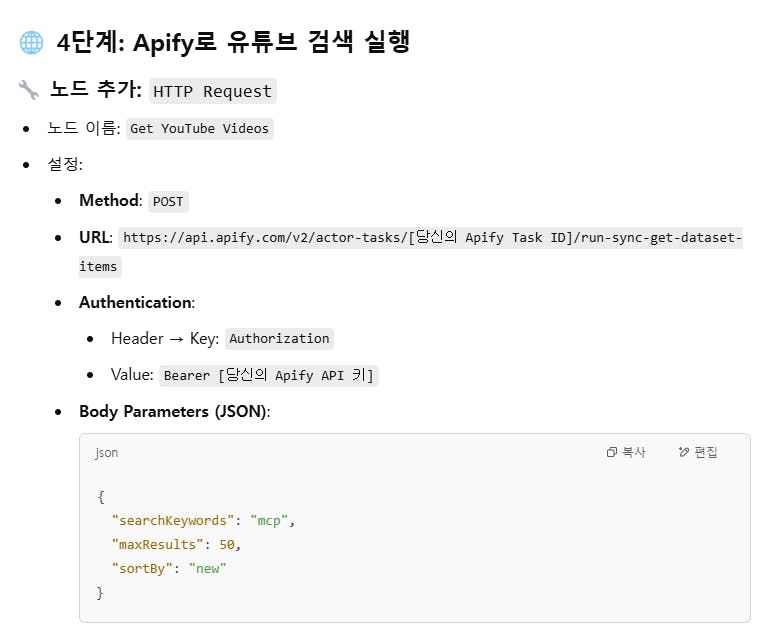
Task: Click the bold Authentication label
Action: [x=135, y=302]
